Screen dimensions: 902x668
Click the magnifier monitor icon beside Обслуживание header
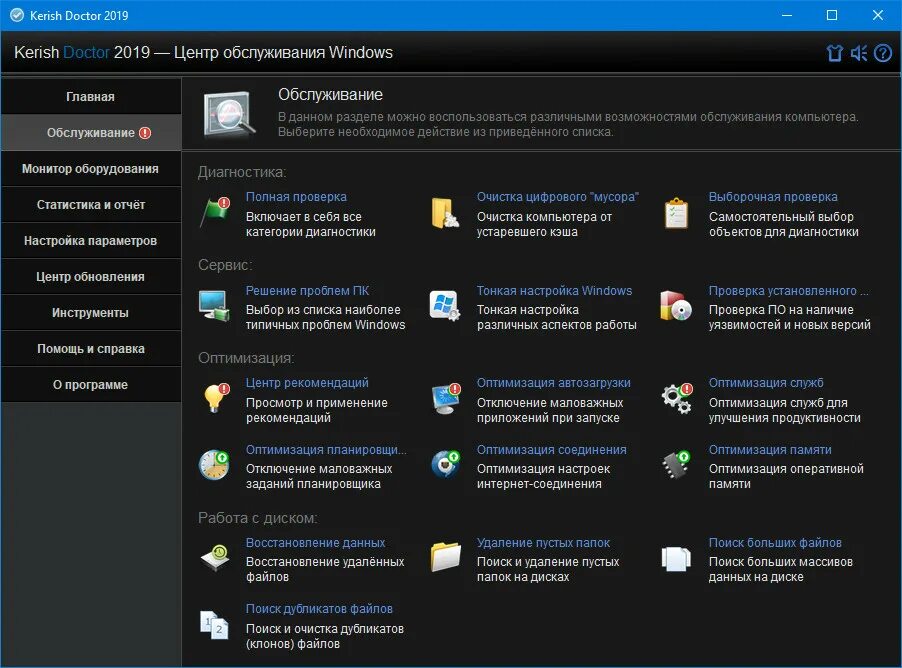230,113
